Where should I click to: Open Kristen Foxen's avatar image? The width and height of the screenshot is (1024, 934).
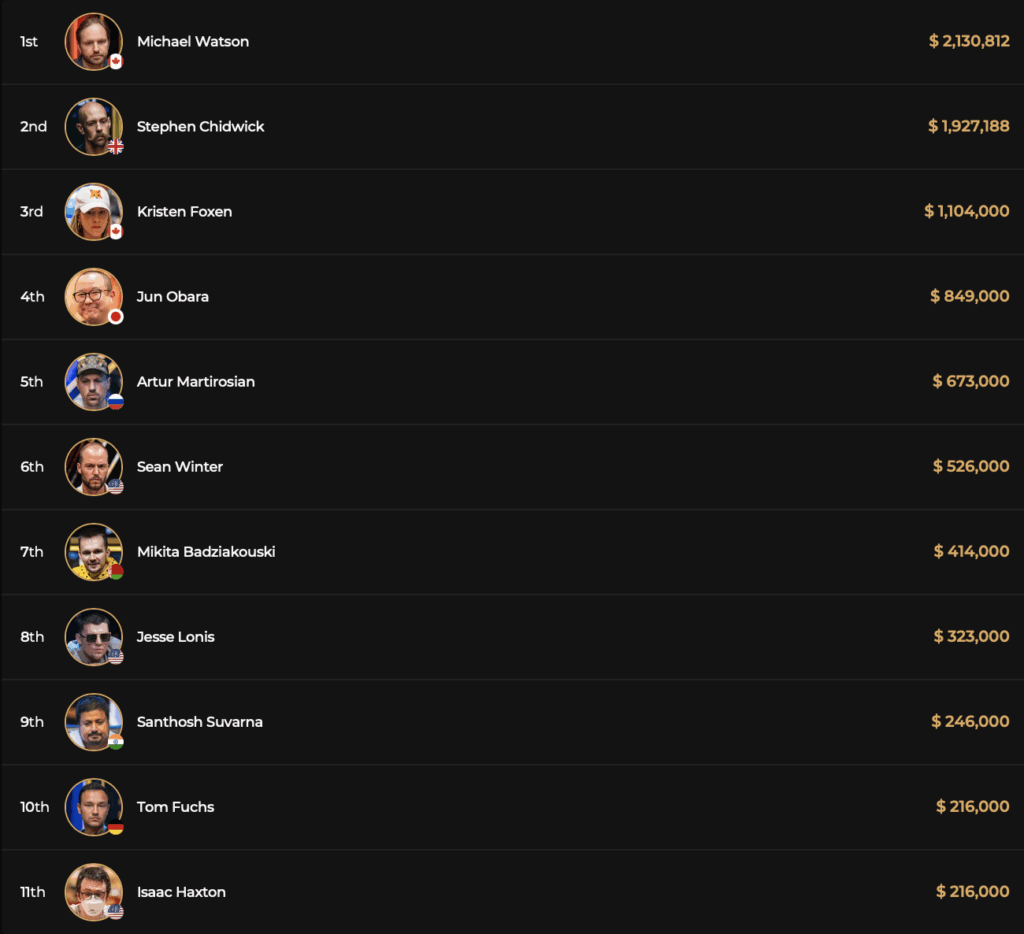point(93,211)
